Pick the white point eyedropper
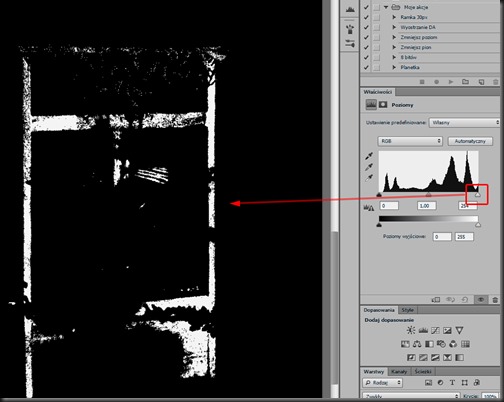Image resolution: width=504 pixels, height=402 pixels. pos(369,178)
